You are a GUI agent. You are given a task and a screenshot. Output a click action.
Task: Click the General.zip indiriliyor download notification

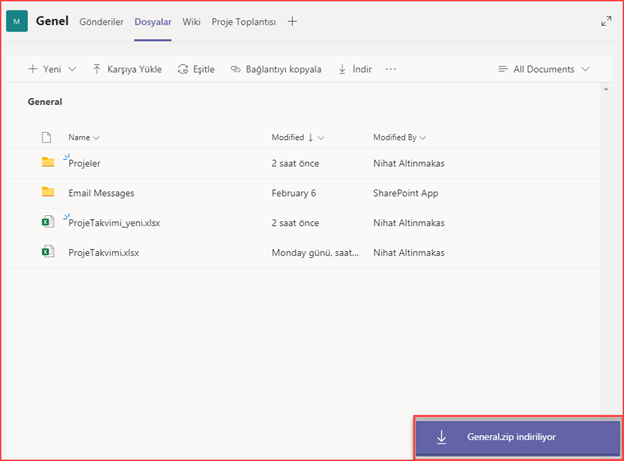coord(518,437)
